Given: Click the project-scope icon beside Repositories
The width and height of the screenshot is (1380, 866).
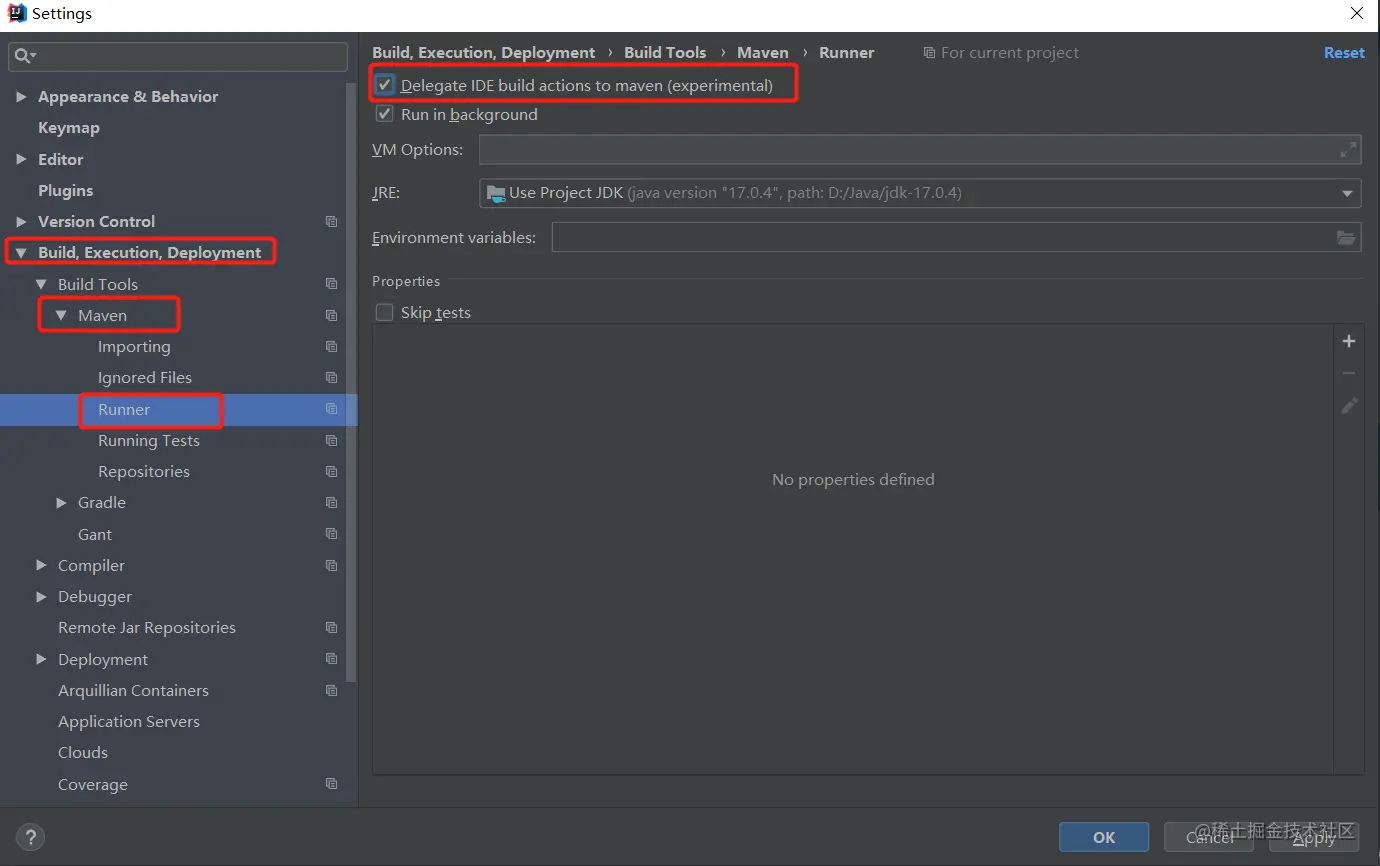Looking at the screenshot, I should click(332, 471).
